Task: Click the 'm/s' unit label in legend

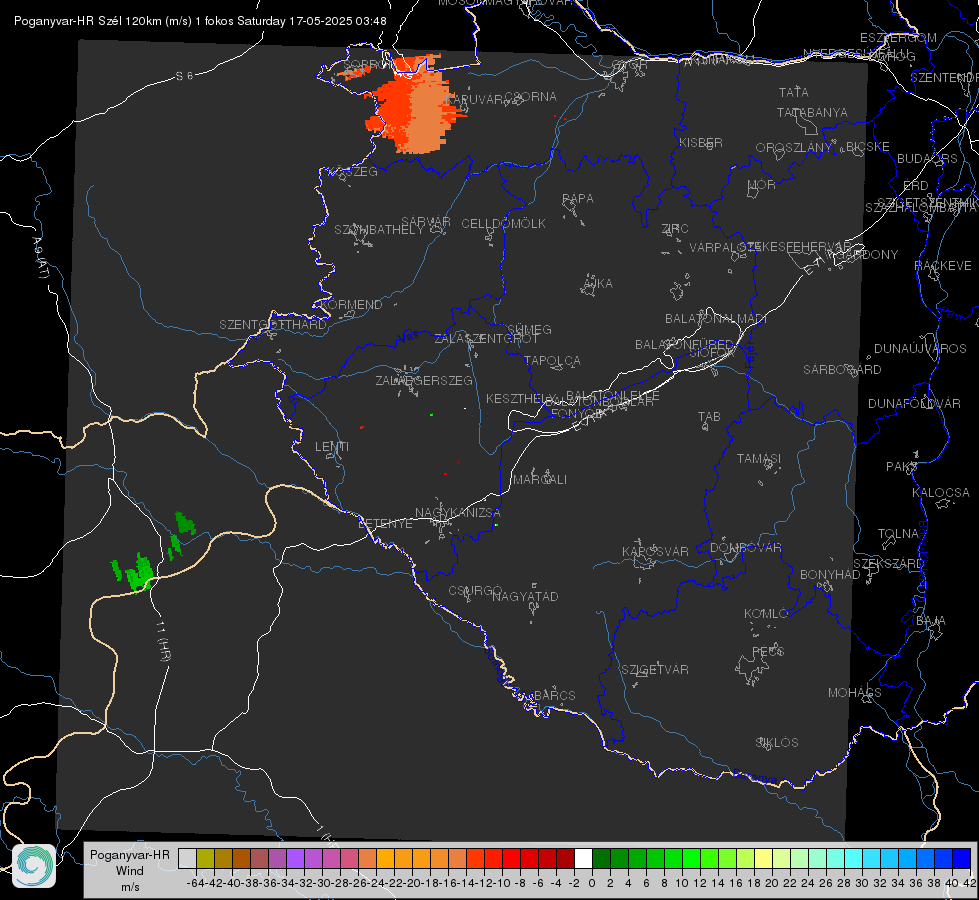Action: pos(130,887)
